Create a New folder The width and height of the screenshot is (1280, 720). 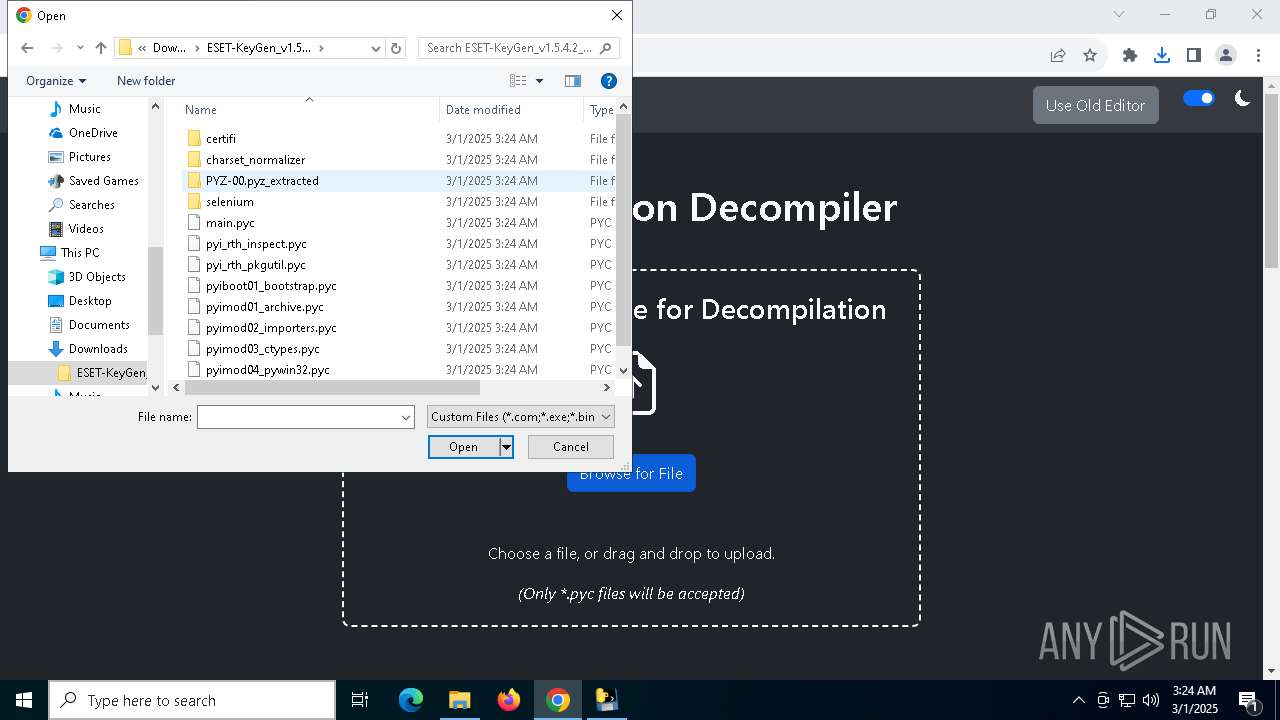(x=146, y=81)
